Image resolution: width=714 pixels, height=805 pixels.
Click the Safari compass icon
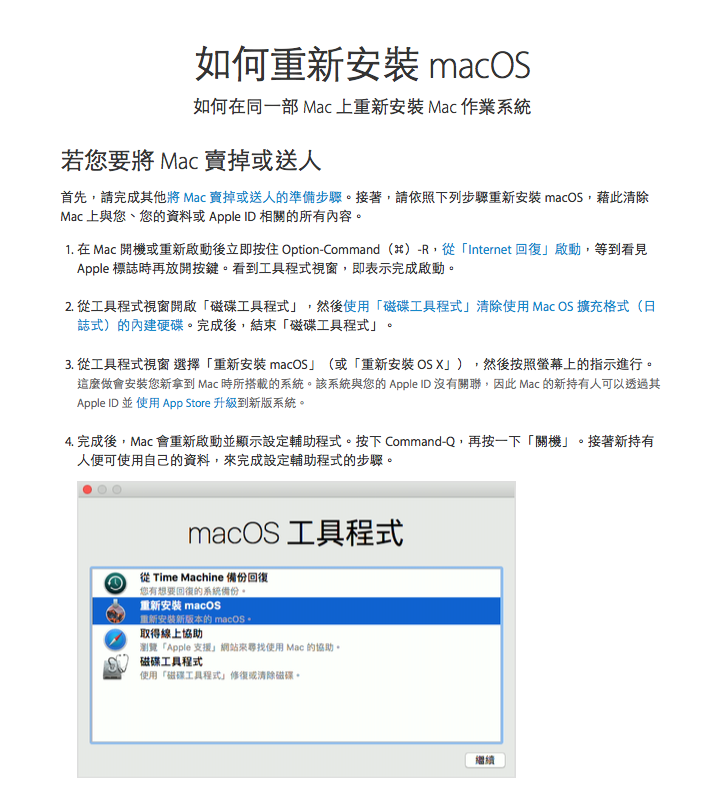(115, 640)
